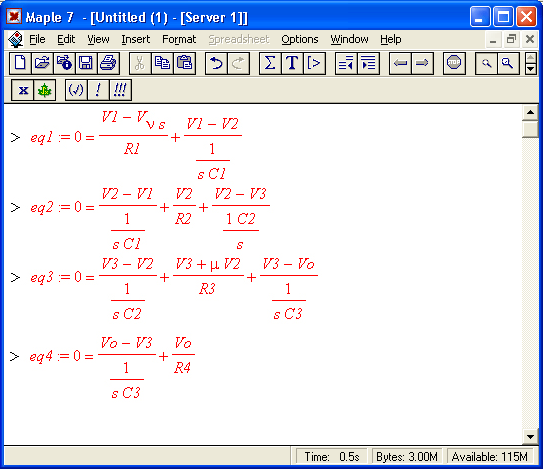Insert new execution group prompt icon
The width and height of the screenshot is (543, 469).
pyautogui.click(x=314, y=63)
